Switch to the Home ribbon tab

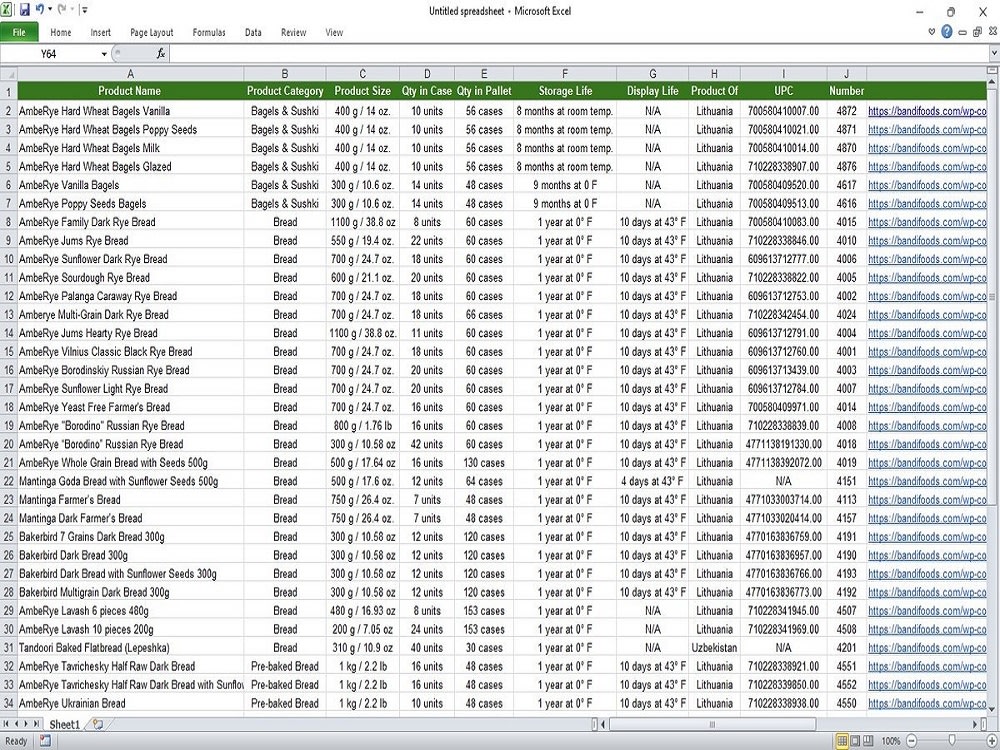61,33
